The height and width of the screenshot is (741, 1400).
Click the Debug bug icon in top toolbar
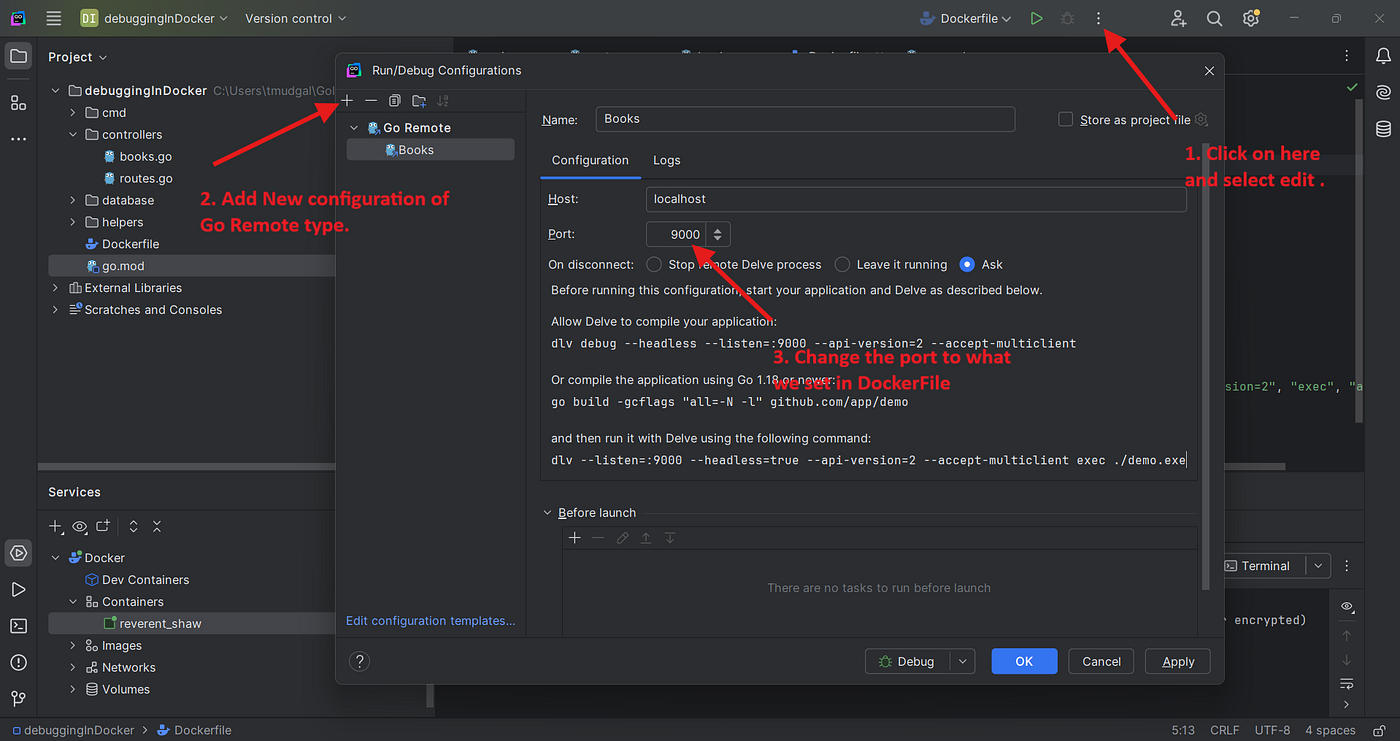pos(1067,18)
